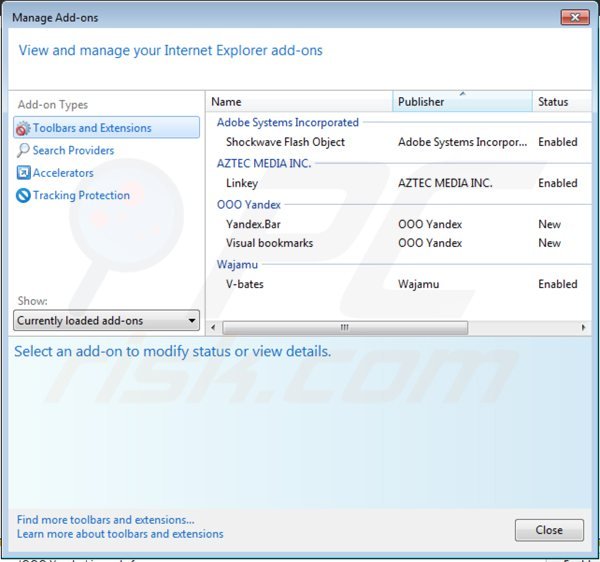600x562 pixels.
Task: Click the Wajamu group header
Action: (x=237, y=264)
